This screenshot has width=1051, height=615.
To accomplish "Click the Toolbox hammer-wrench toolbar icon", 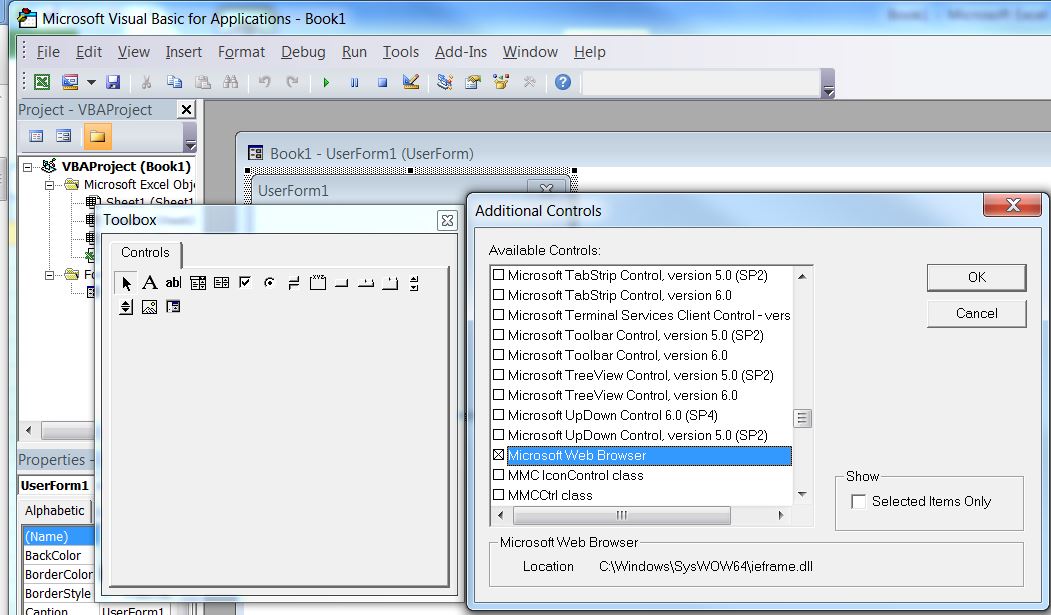I will click(x=530, y=82).
